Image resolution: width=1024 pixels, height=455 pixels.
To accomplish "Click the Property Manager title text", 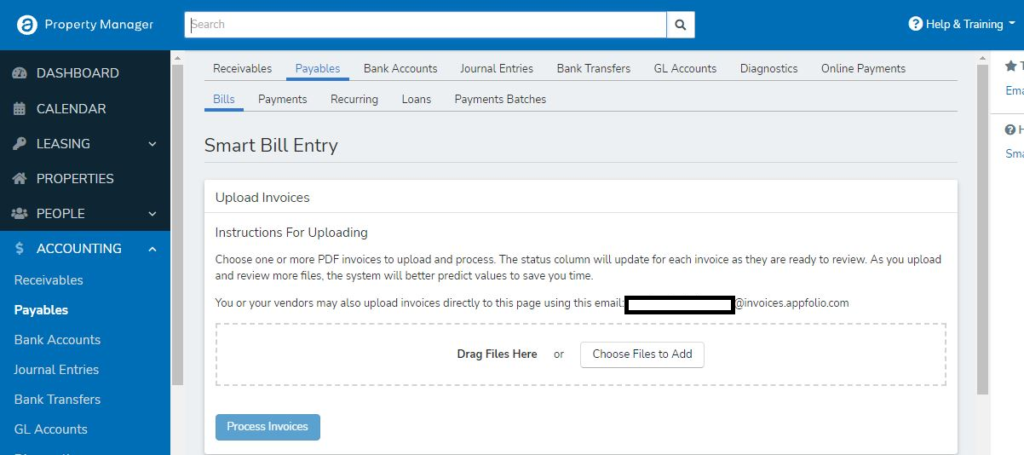I will click(x=99, y=25).
